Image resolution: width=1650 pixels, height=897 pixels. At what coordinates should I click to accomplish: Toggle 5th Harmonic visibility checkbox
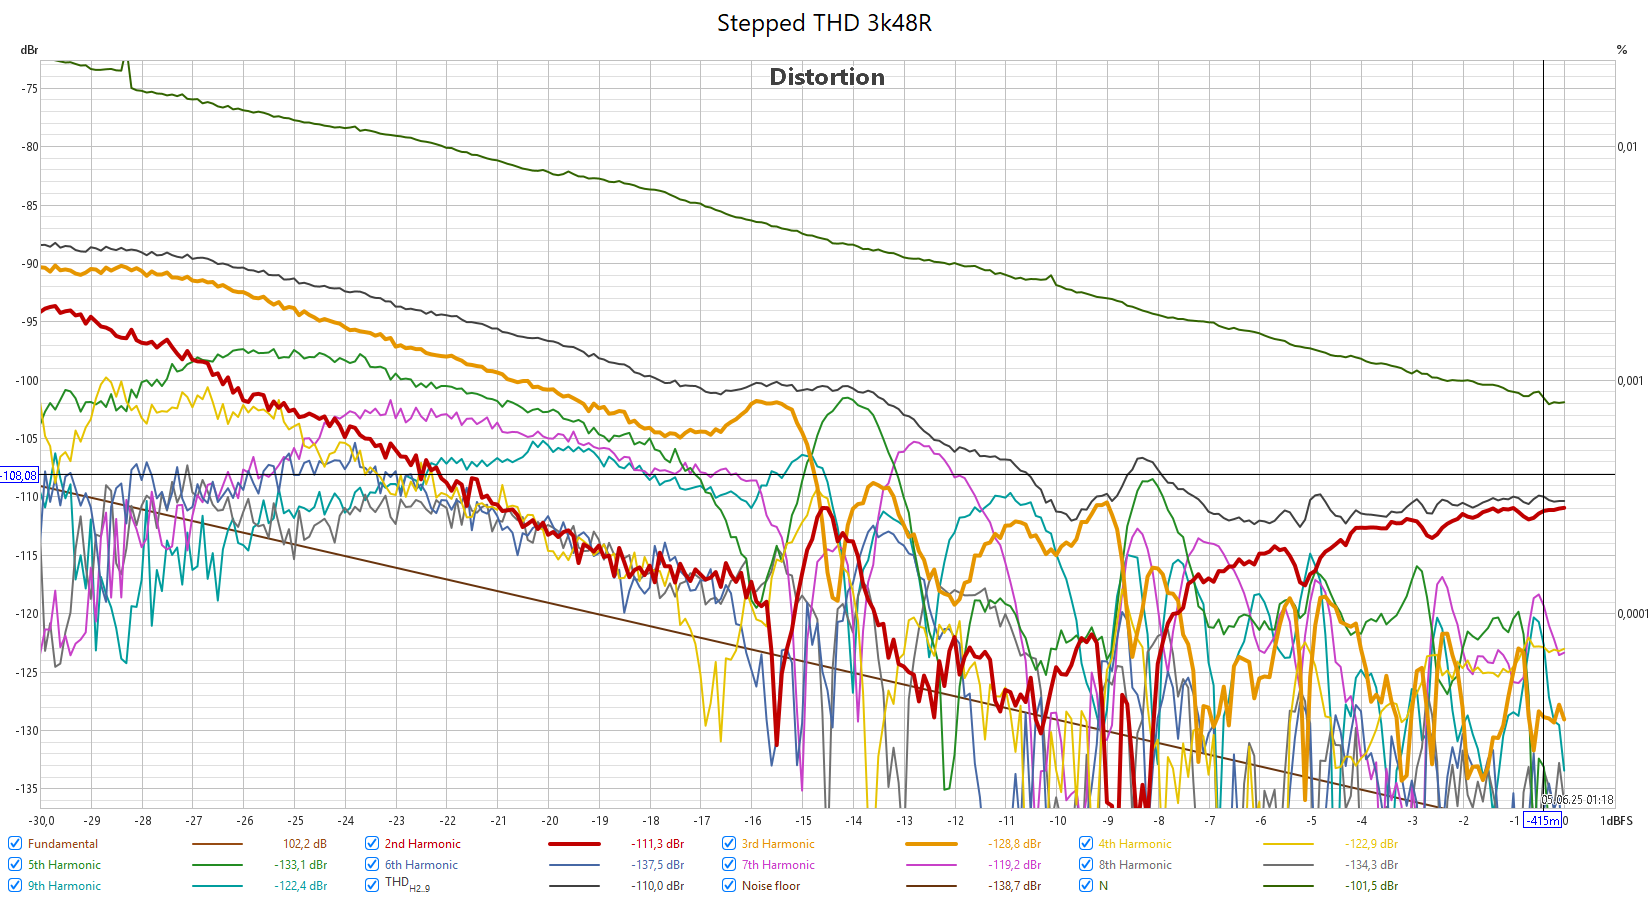[15, 864]
